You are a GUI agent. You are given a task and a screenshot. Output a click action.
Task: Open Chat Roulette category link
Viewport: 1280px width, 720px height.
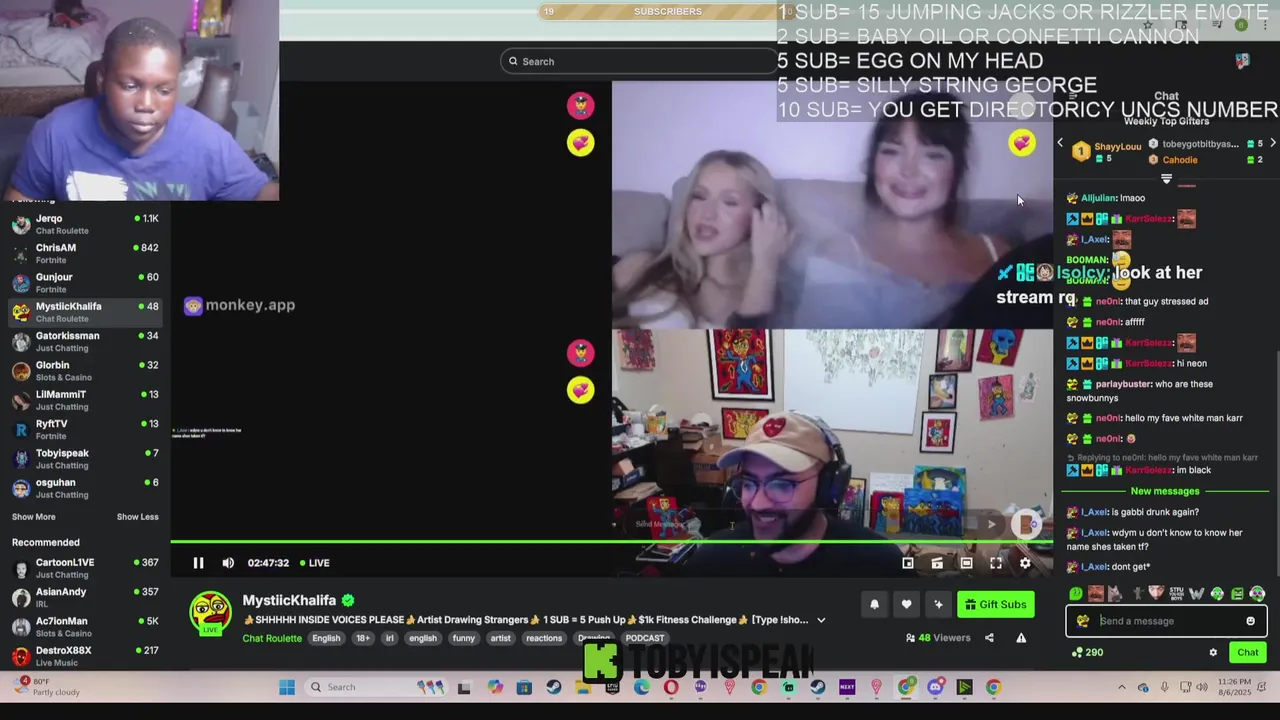[x=272, y=638]
